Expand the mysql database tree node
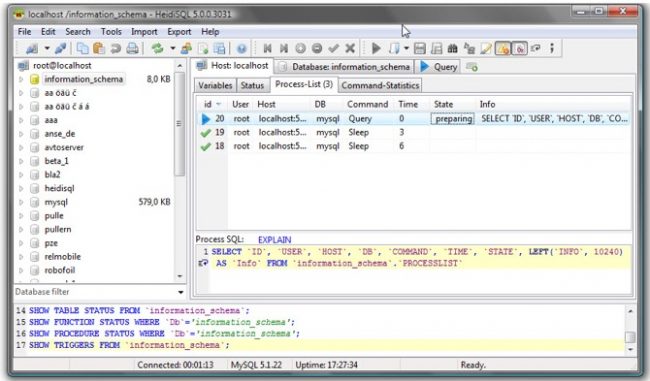Screen dimensions: 650x381 point(21,202)
